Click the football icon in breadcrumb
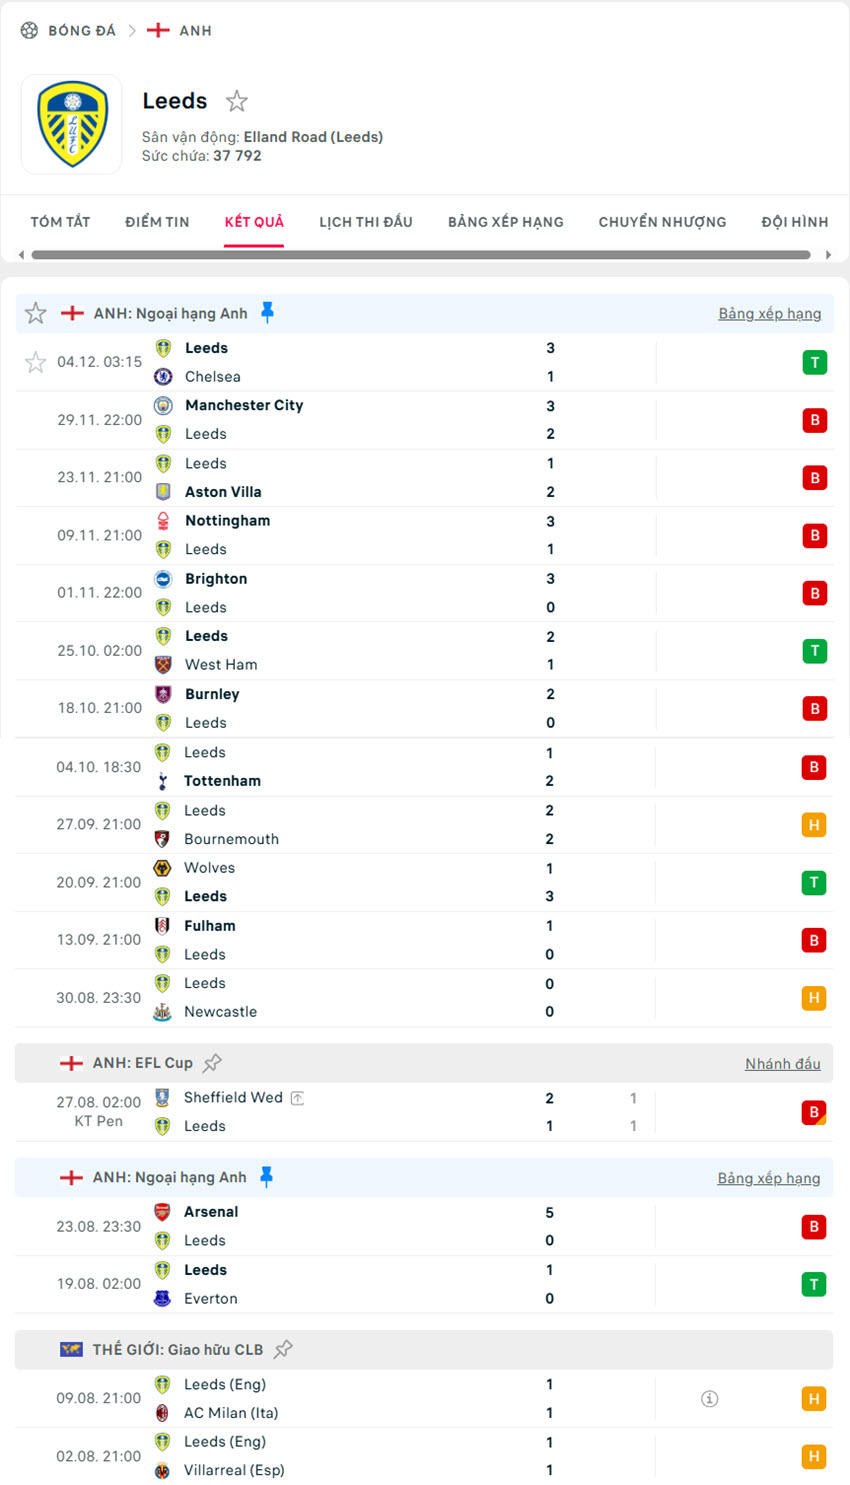Viewport: 850px width, 1485px height. 30,31
